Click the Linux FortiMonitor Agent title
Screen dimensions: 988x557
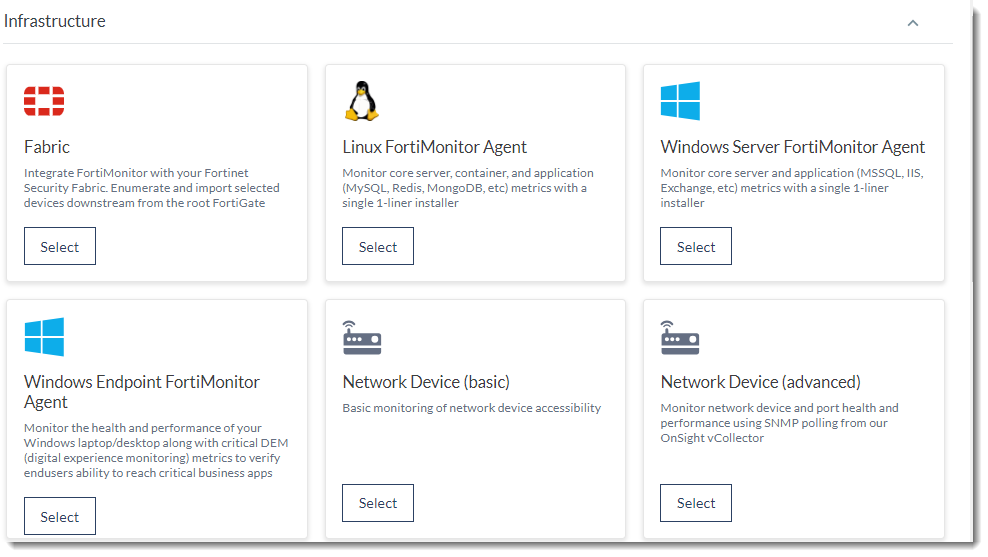pos(435,147)
